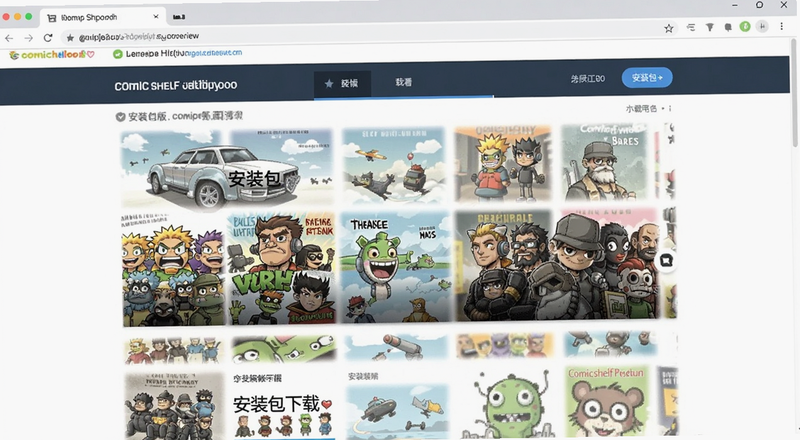800x440 pixels.
Task: Open the flying spaceship thumbnail at bottom
Action: tap(397, 412)
